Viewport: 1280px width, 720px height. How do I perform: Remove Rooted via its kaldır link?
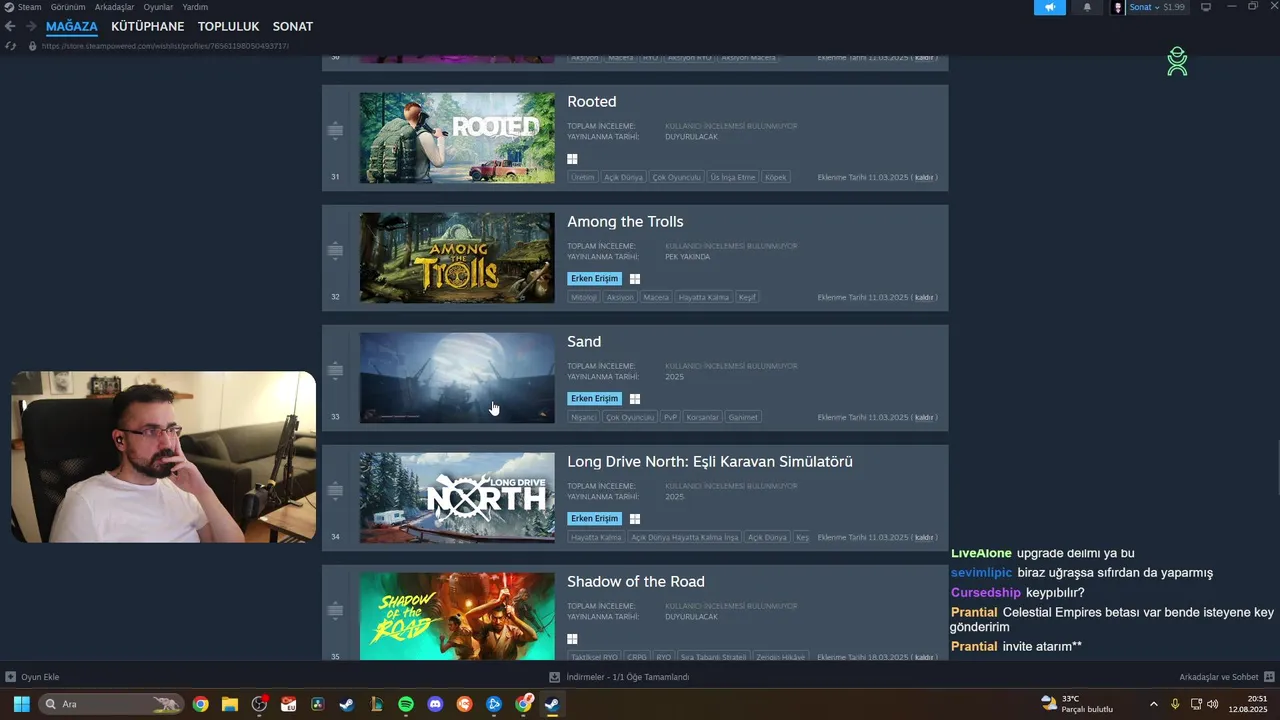pos(924,177)
